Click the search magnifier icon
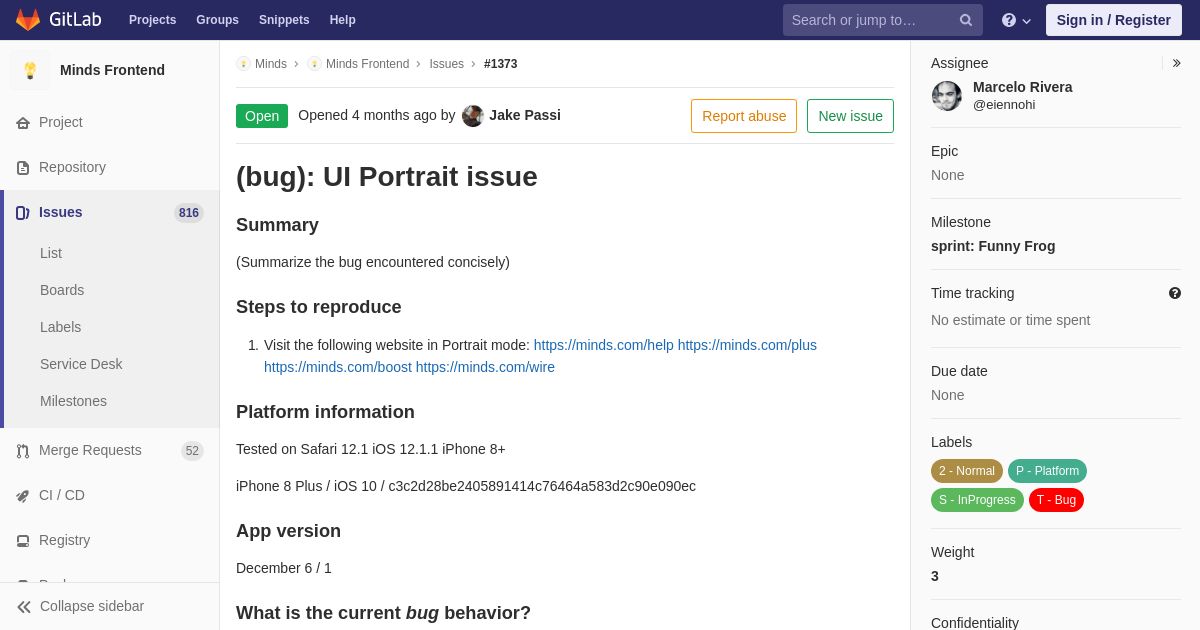 (x=966, y=20)
